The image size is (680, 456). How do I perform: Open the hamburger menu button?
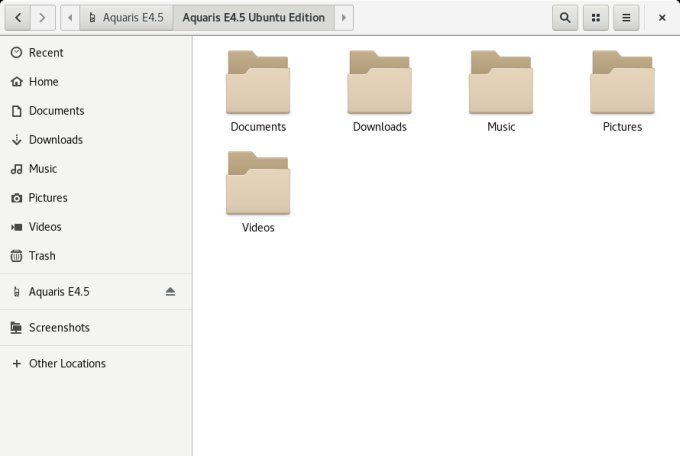[626, 18]
